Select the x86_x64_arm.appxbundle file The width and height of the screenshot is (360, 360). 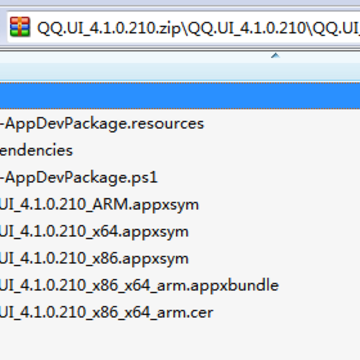(x=139, y=286)
